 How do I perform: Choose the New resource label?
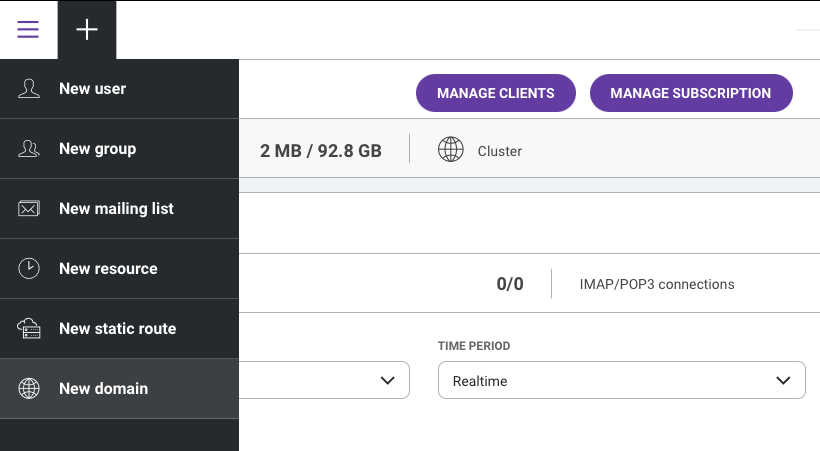tap(108, 269)
